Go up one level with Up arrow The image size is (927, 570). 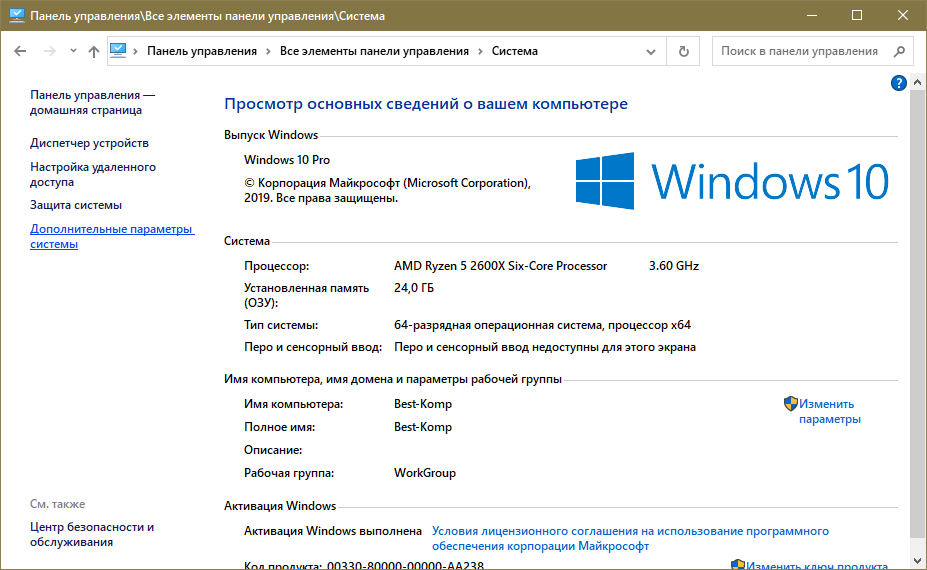94,51
